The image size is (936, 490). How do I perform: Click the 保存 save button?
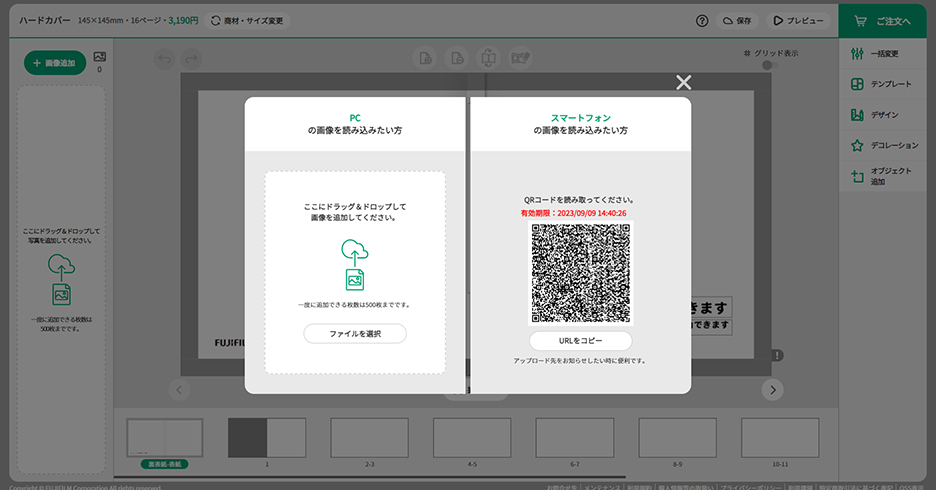[737, 21]
